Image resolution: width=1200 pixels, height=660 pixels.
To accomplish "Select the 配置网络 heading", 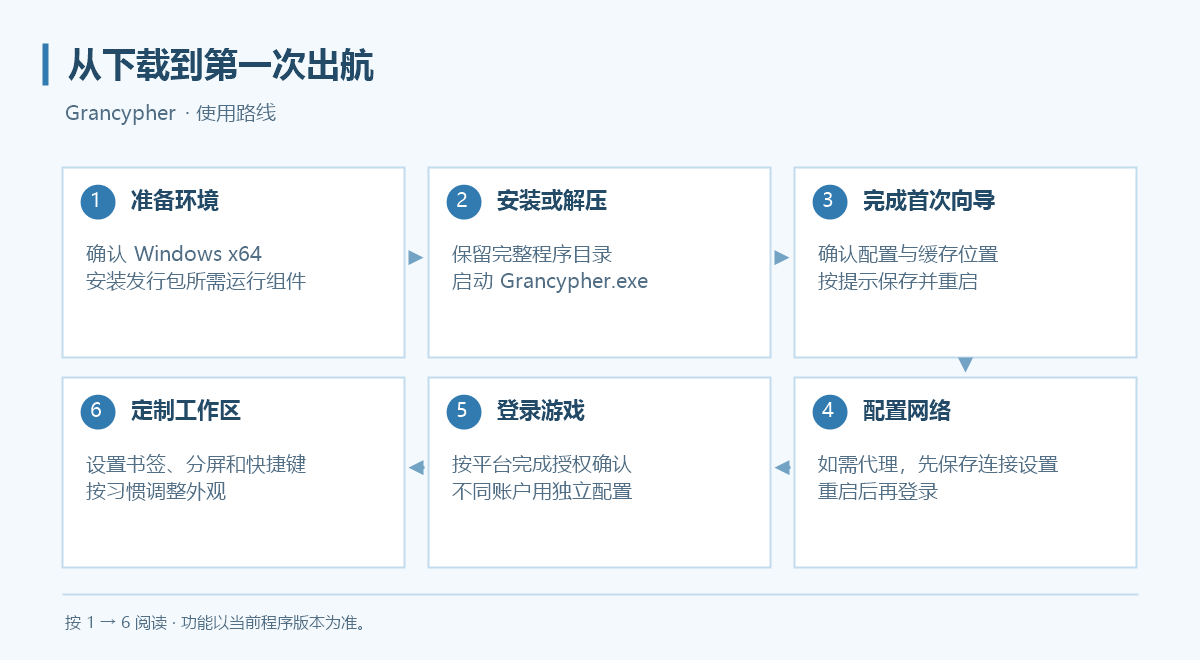I will (x=907, y=411).
